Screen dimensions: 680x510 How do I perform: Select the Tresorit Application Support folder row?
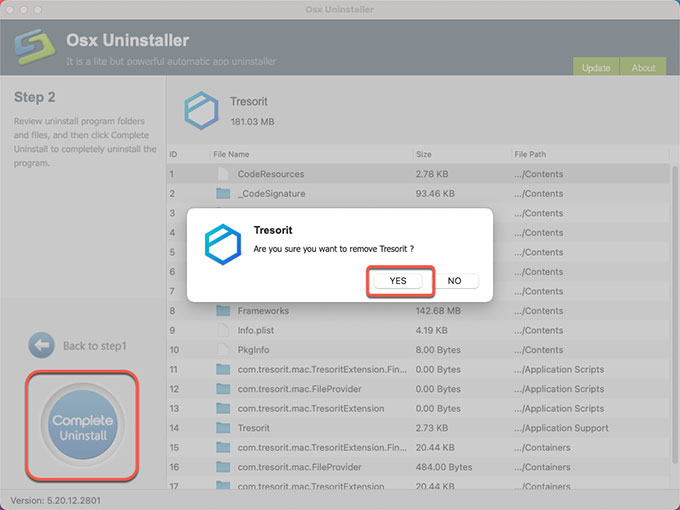300,428
